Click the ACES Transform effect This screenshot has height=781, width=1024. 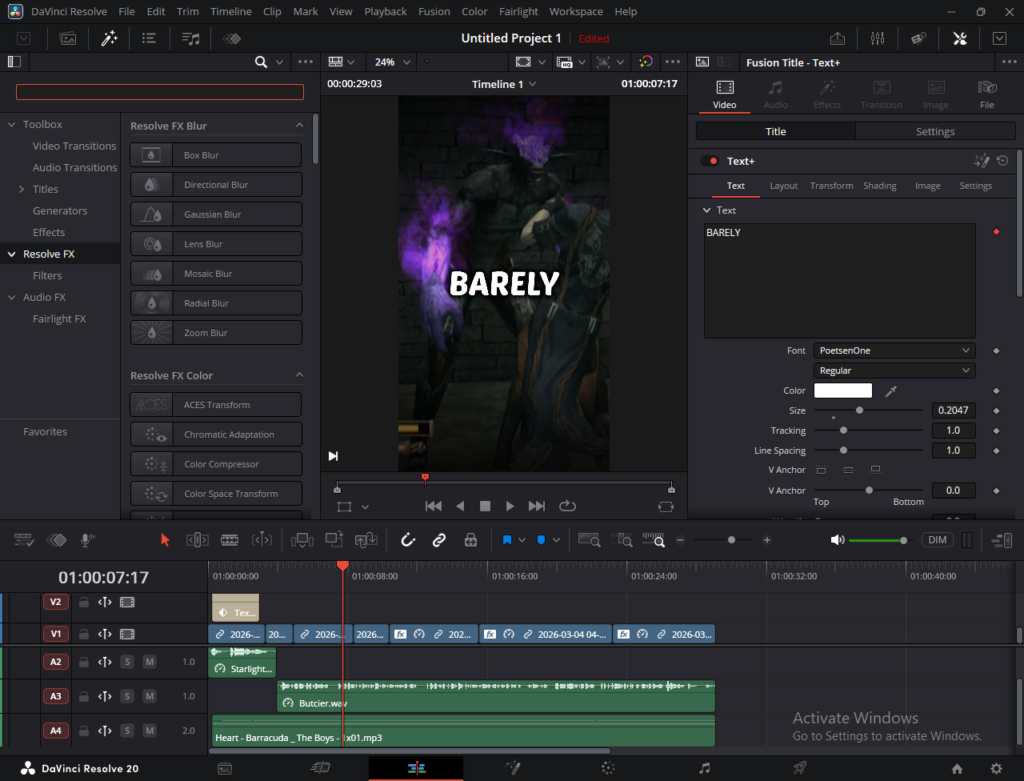coord(216,405)
